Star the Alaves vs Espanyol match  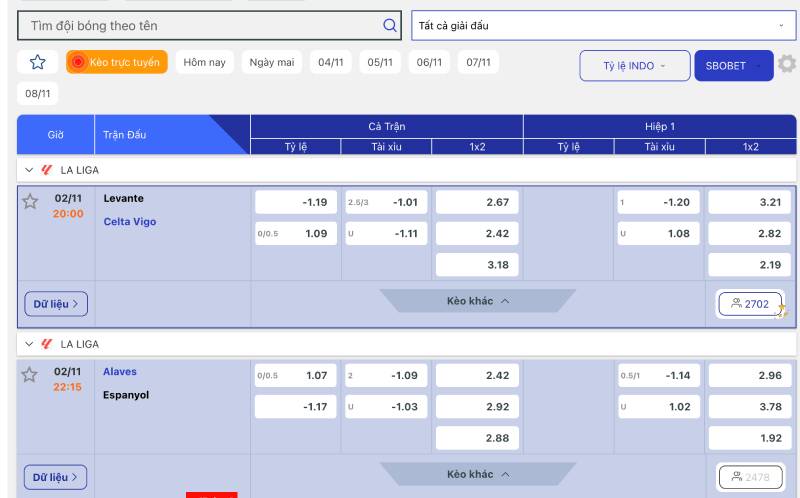pyautogui.click(x=30, y=375)
